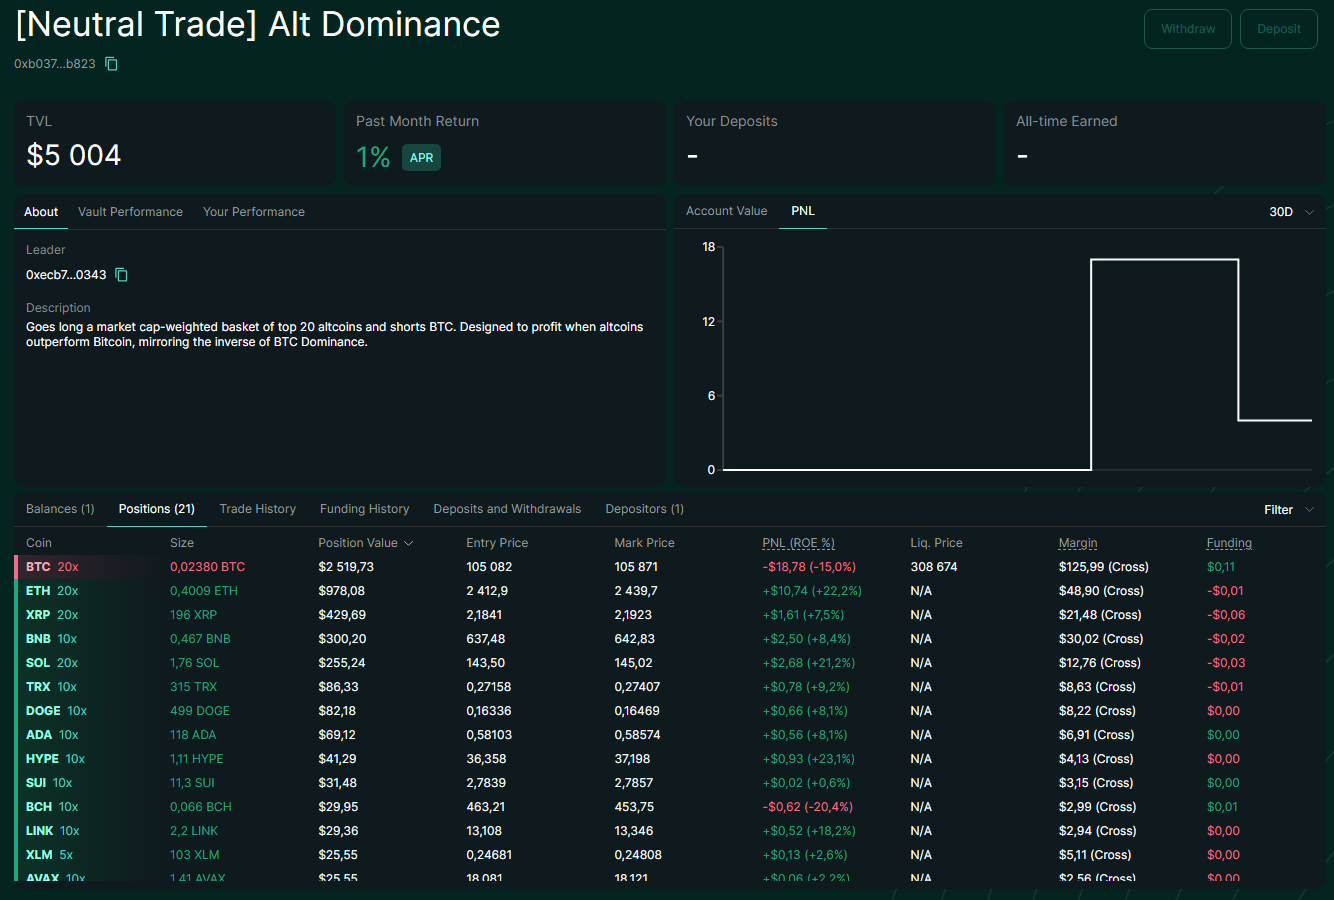The width and height of the screenshot is (1334, 900).
Task: Select the Account Value chart tab
Action: 726,211
